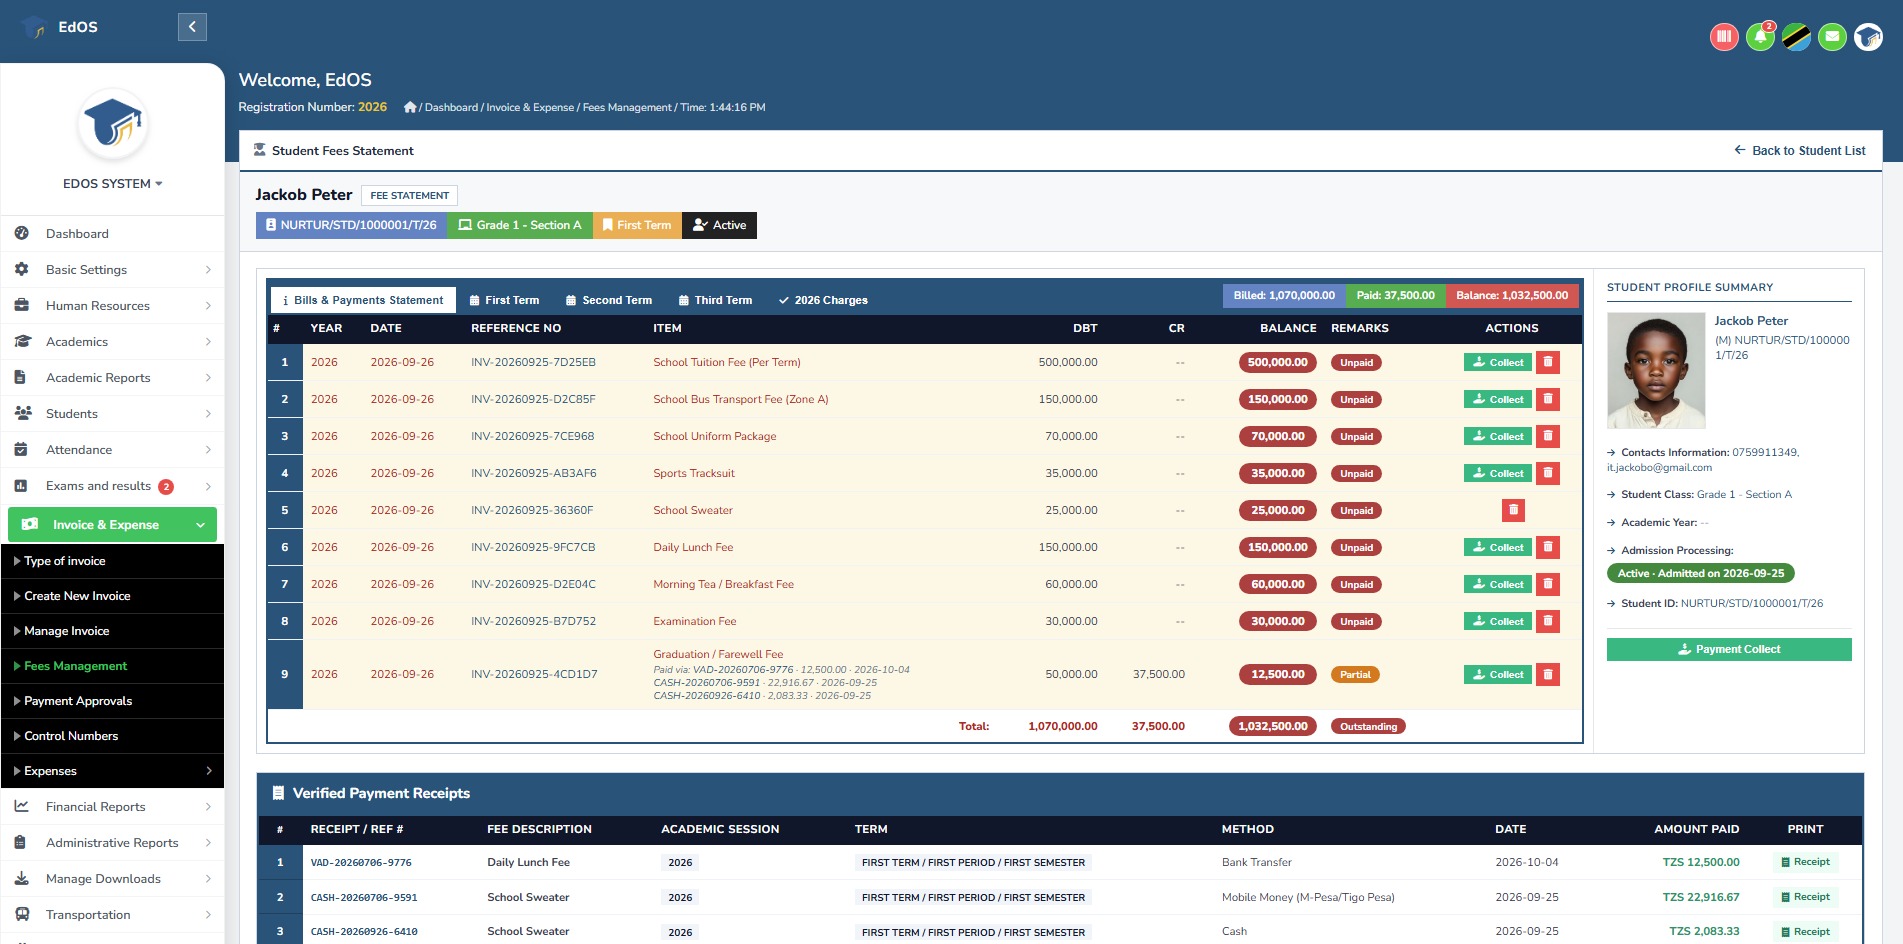Collapse the Invoice & Expense section
The height and width of the screenshot is (944, 1903).
tap(112, 525)
